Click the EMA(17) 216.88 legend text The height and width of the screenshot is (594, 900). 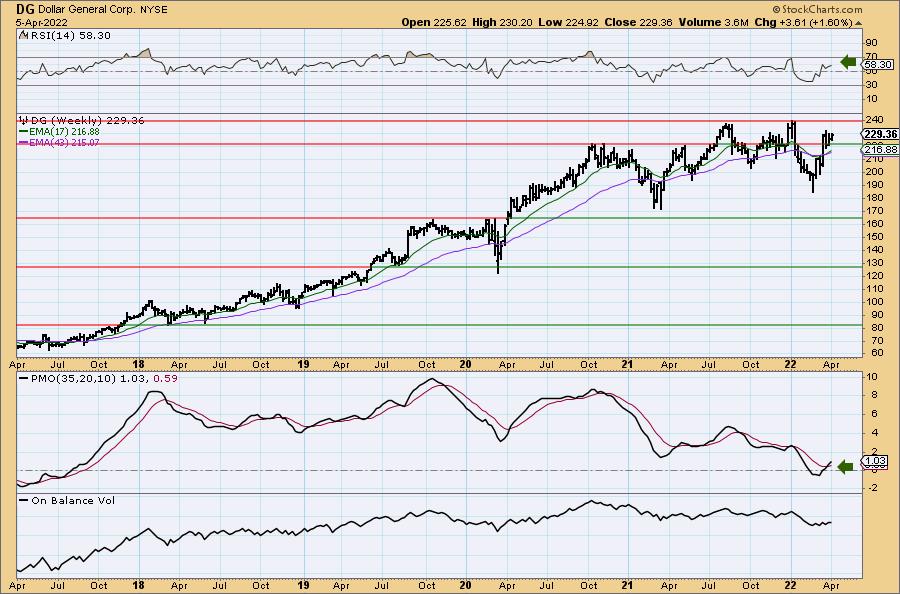pyautogui.click(x=64, y=131)
